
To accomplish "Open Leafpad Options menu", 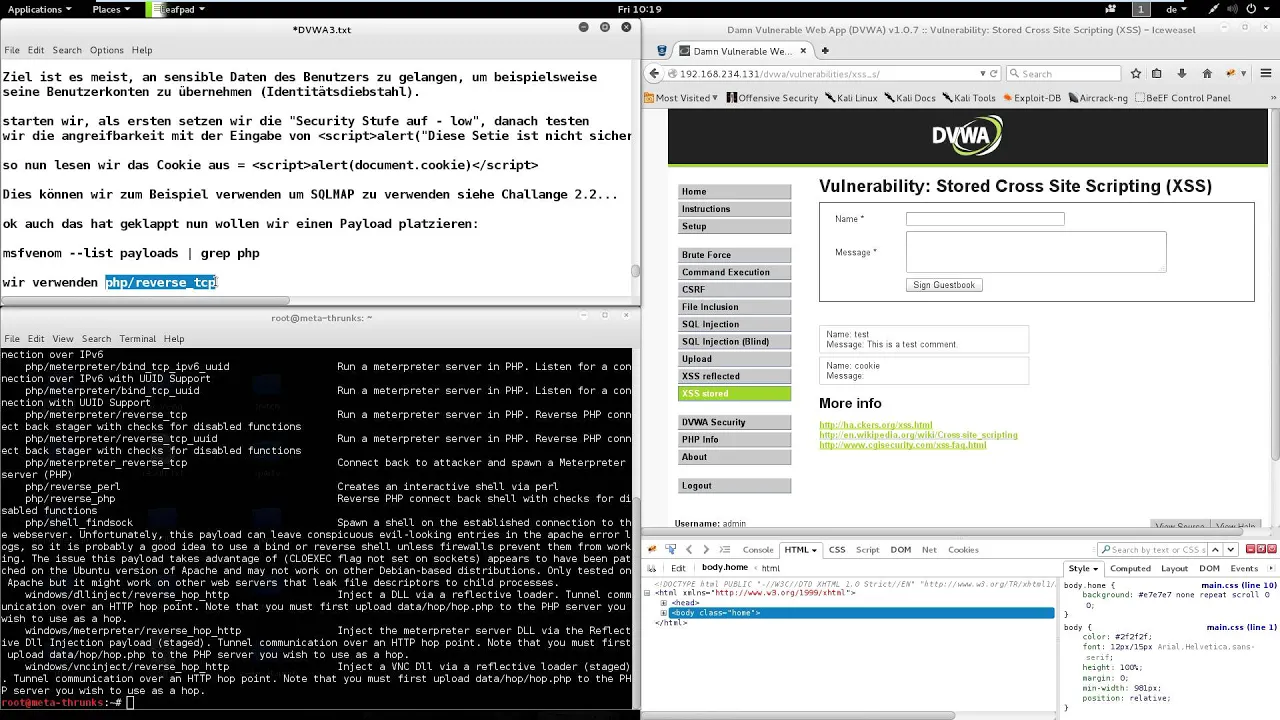I will click(x=107, y=50).
